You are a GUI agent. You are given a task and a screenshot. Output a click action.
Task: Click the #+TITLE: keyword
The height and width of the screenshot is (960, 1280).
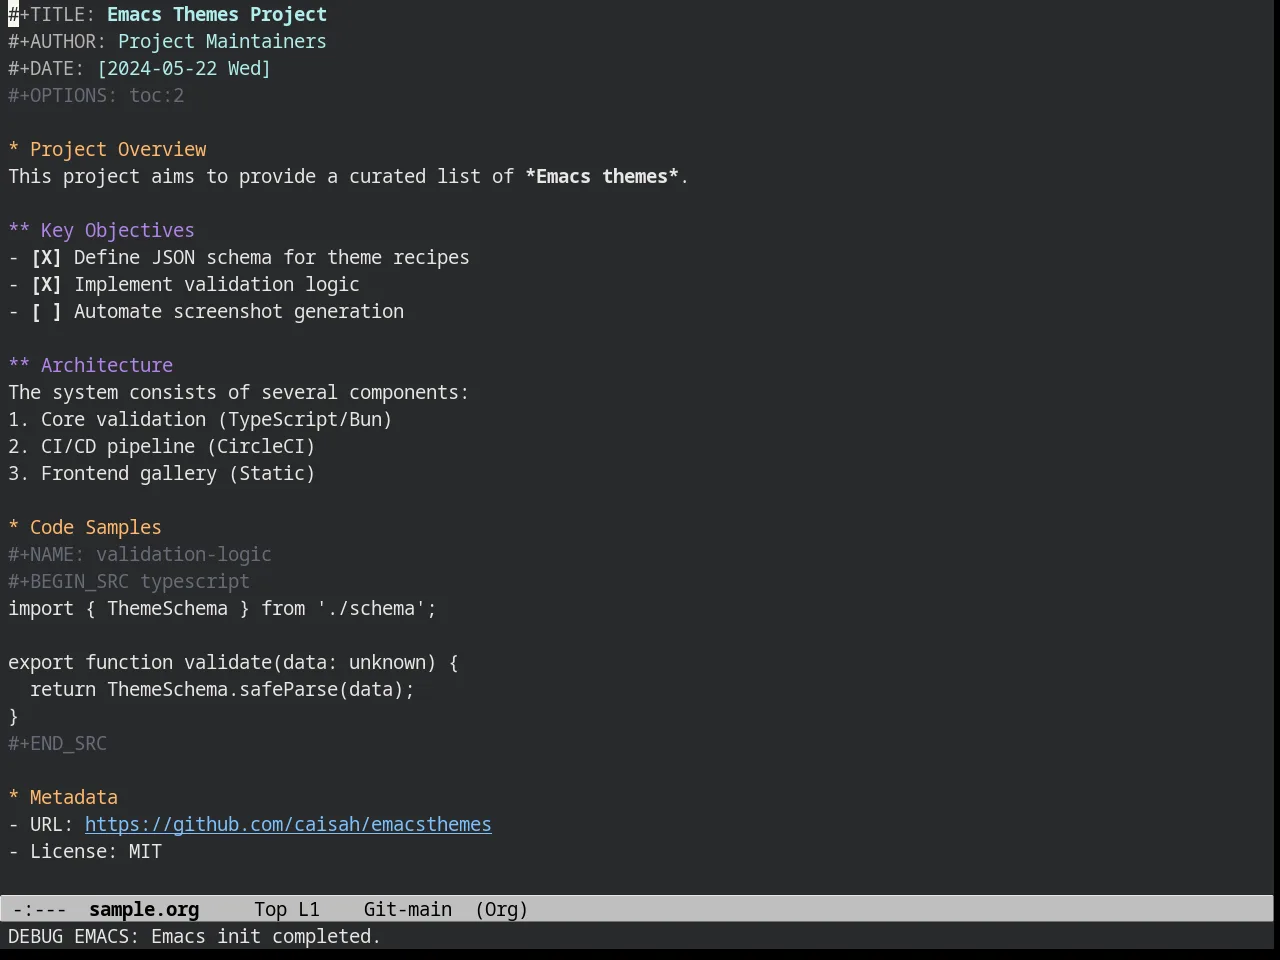(52, 14)
